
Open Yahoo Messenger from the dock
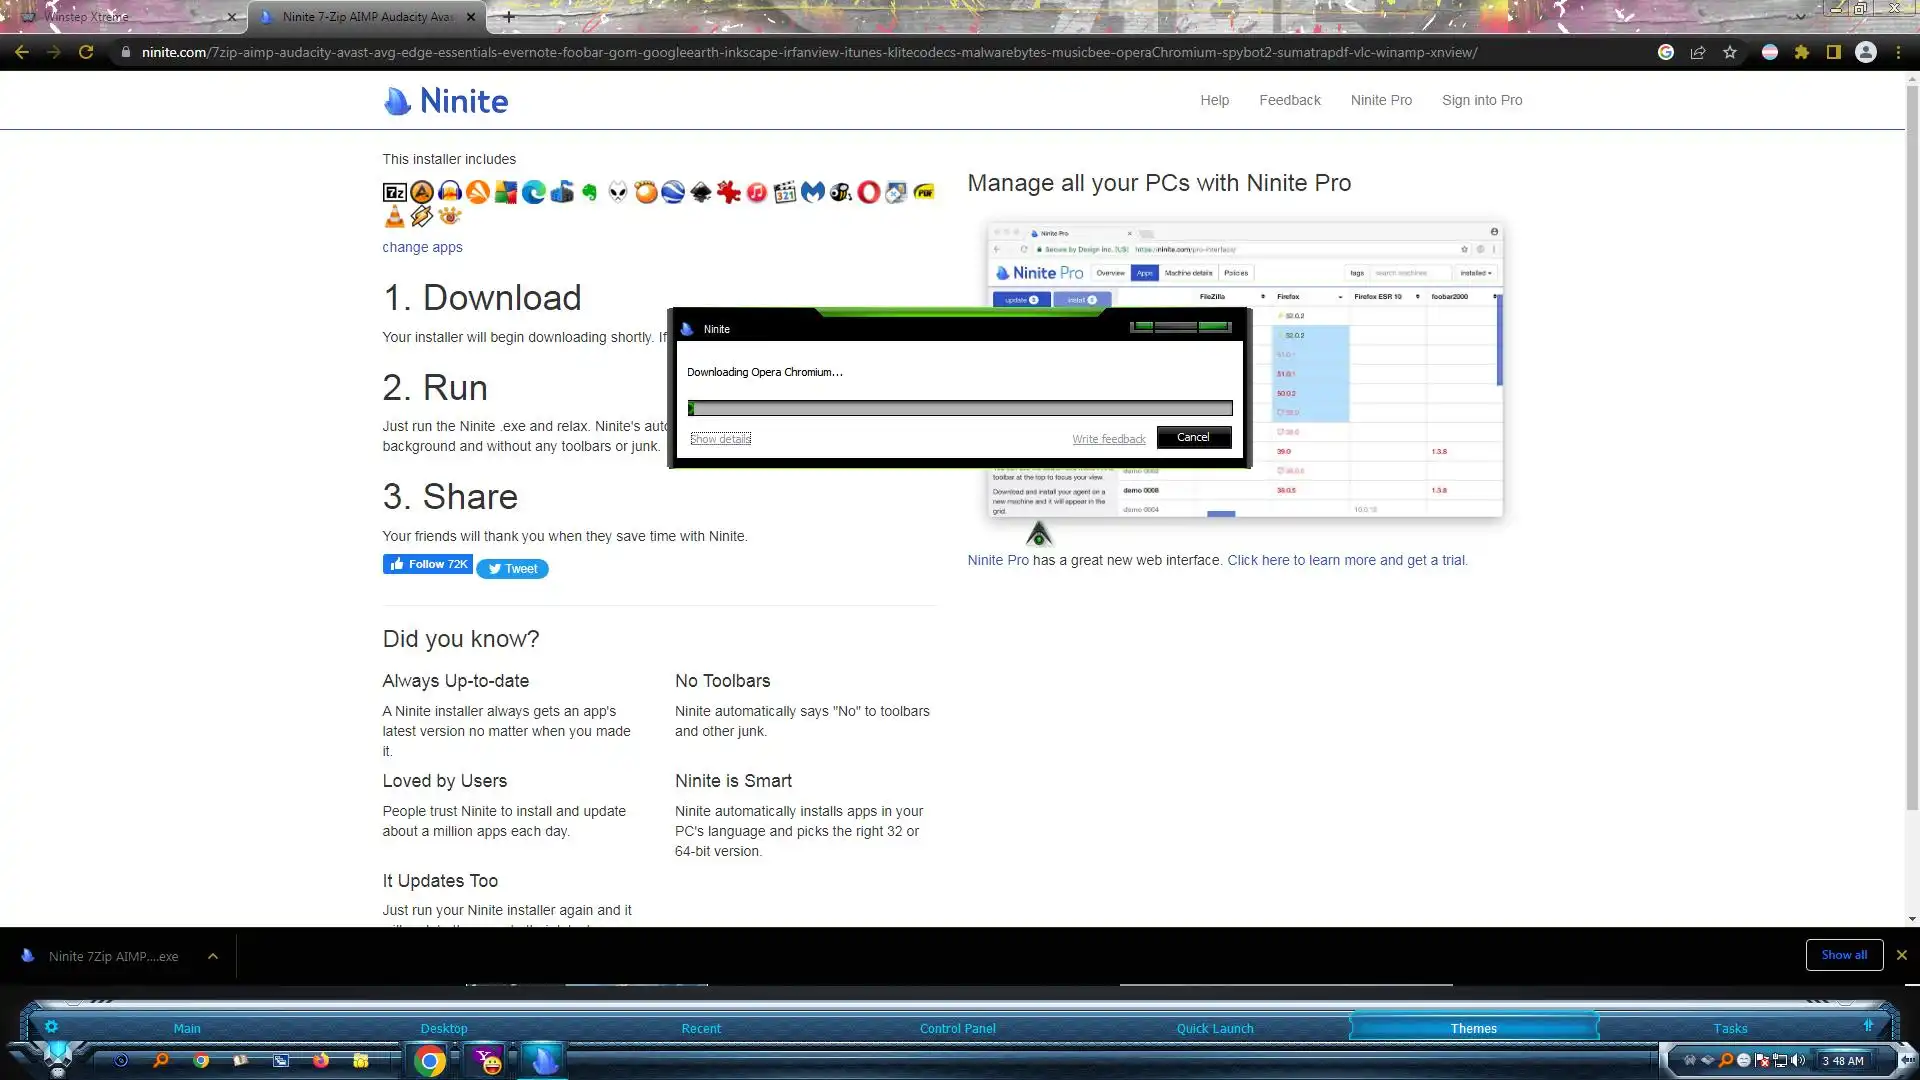(487, 1061)
